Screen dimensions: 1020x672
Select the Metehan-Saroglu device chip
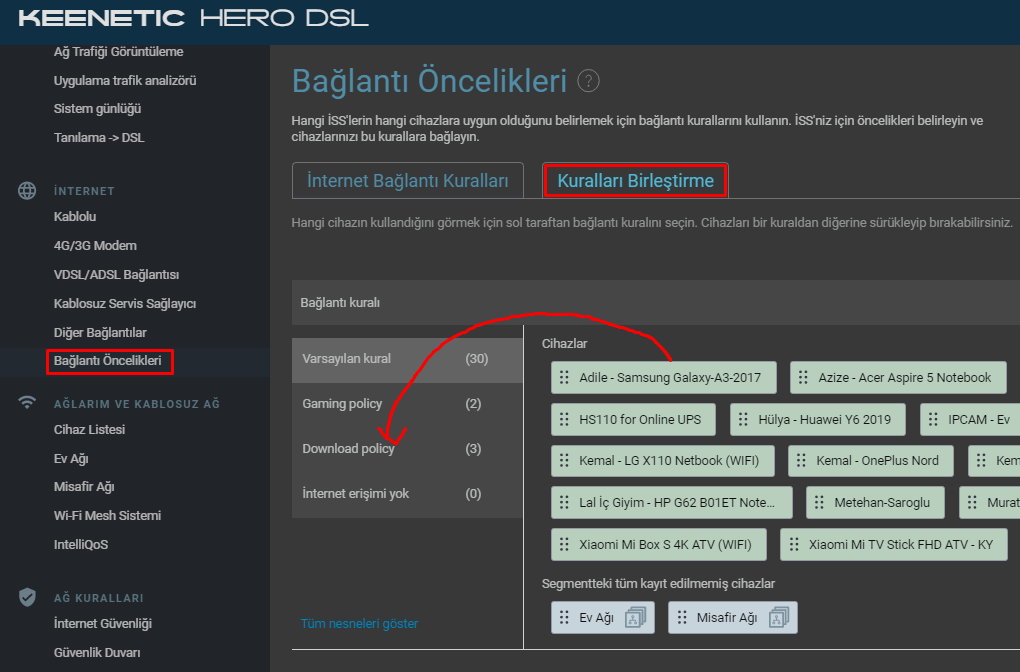pyautogui.click(x=875, y=502)
